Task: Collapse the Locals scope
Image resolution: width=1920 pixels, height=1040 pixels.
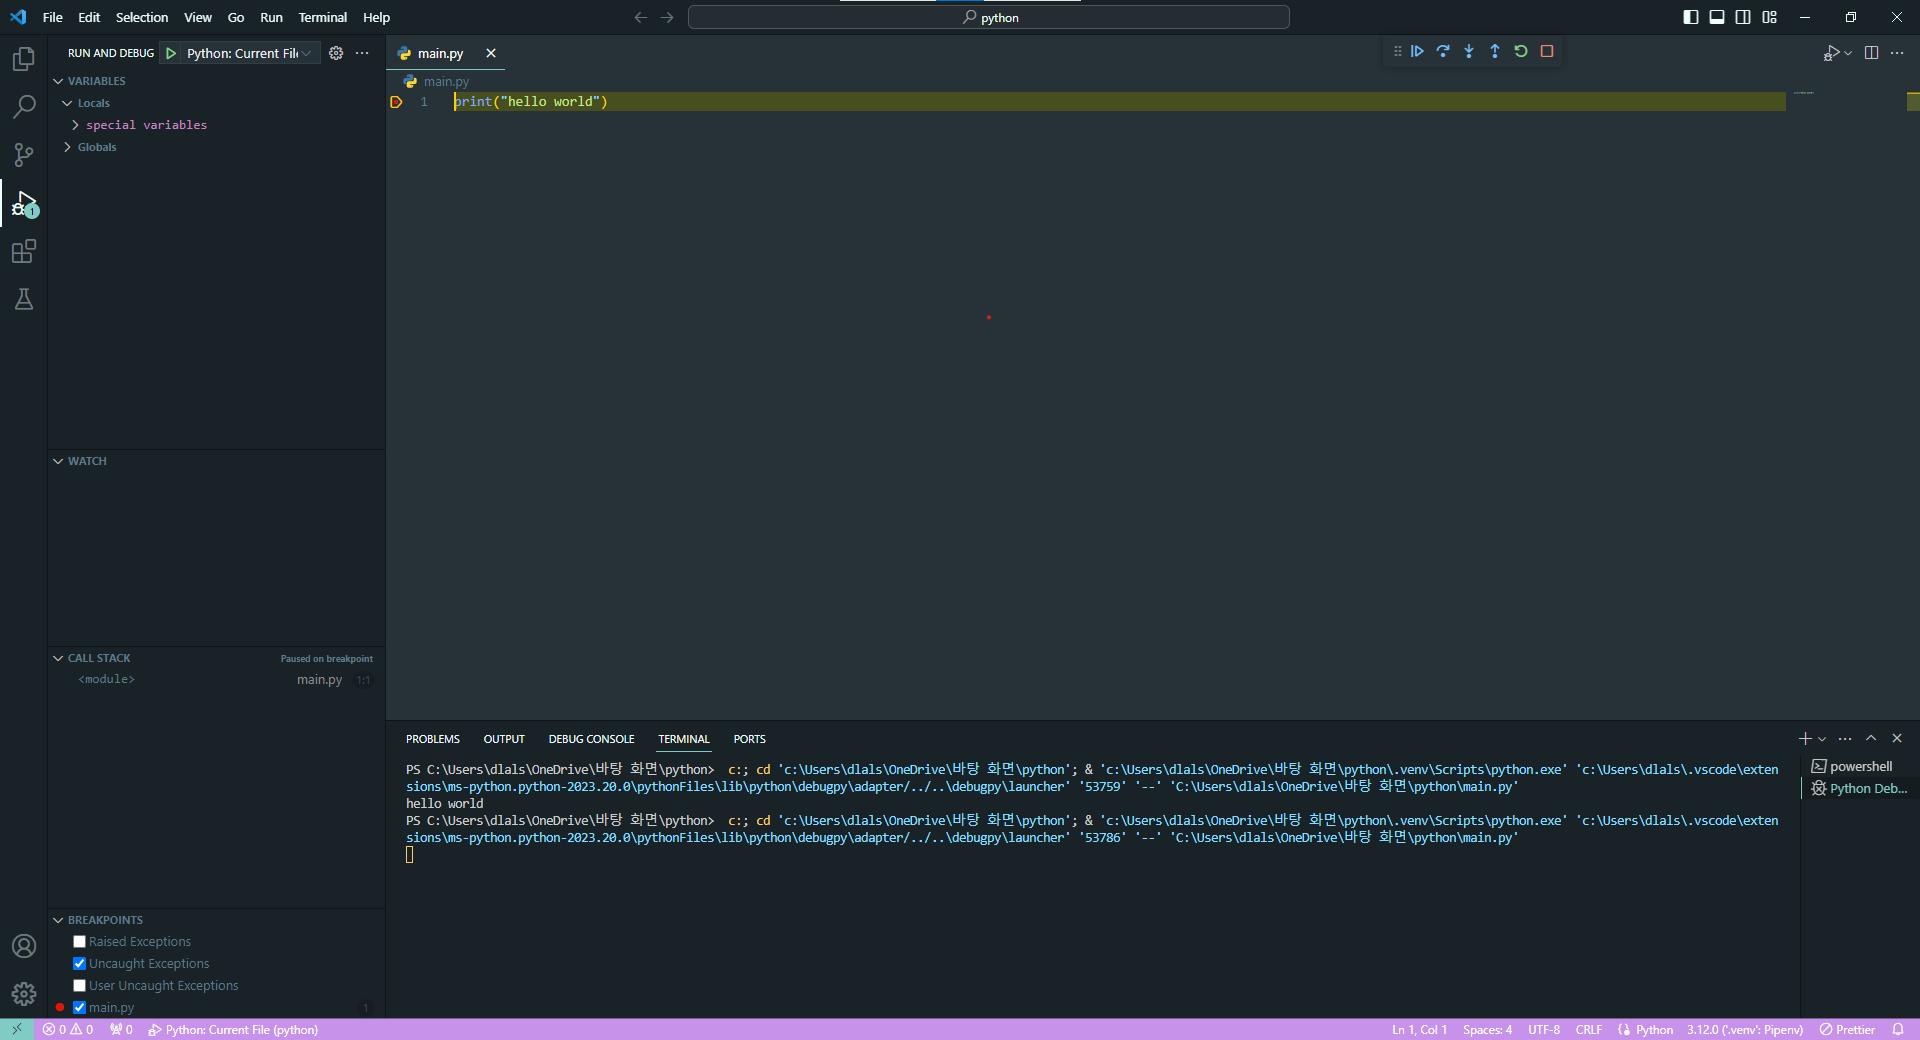Action: tap(67, 103)
